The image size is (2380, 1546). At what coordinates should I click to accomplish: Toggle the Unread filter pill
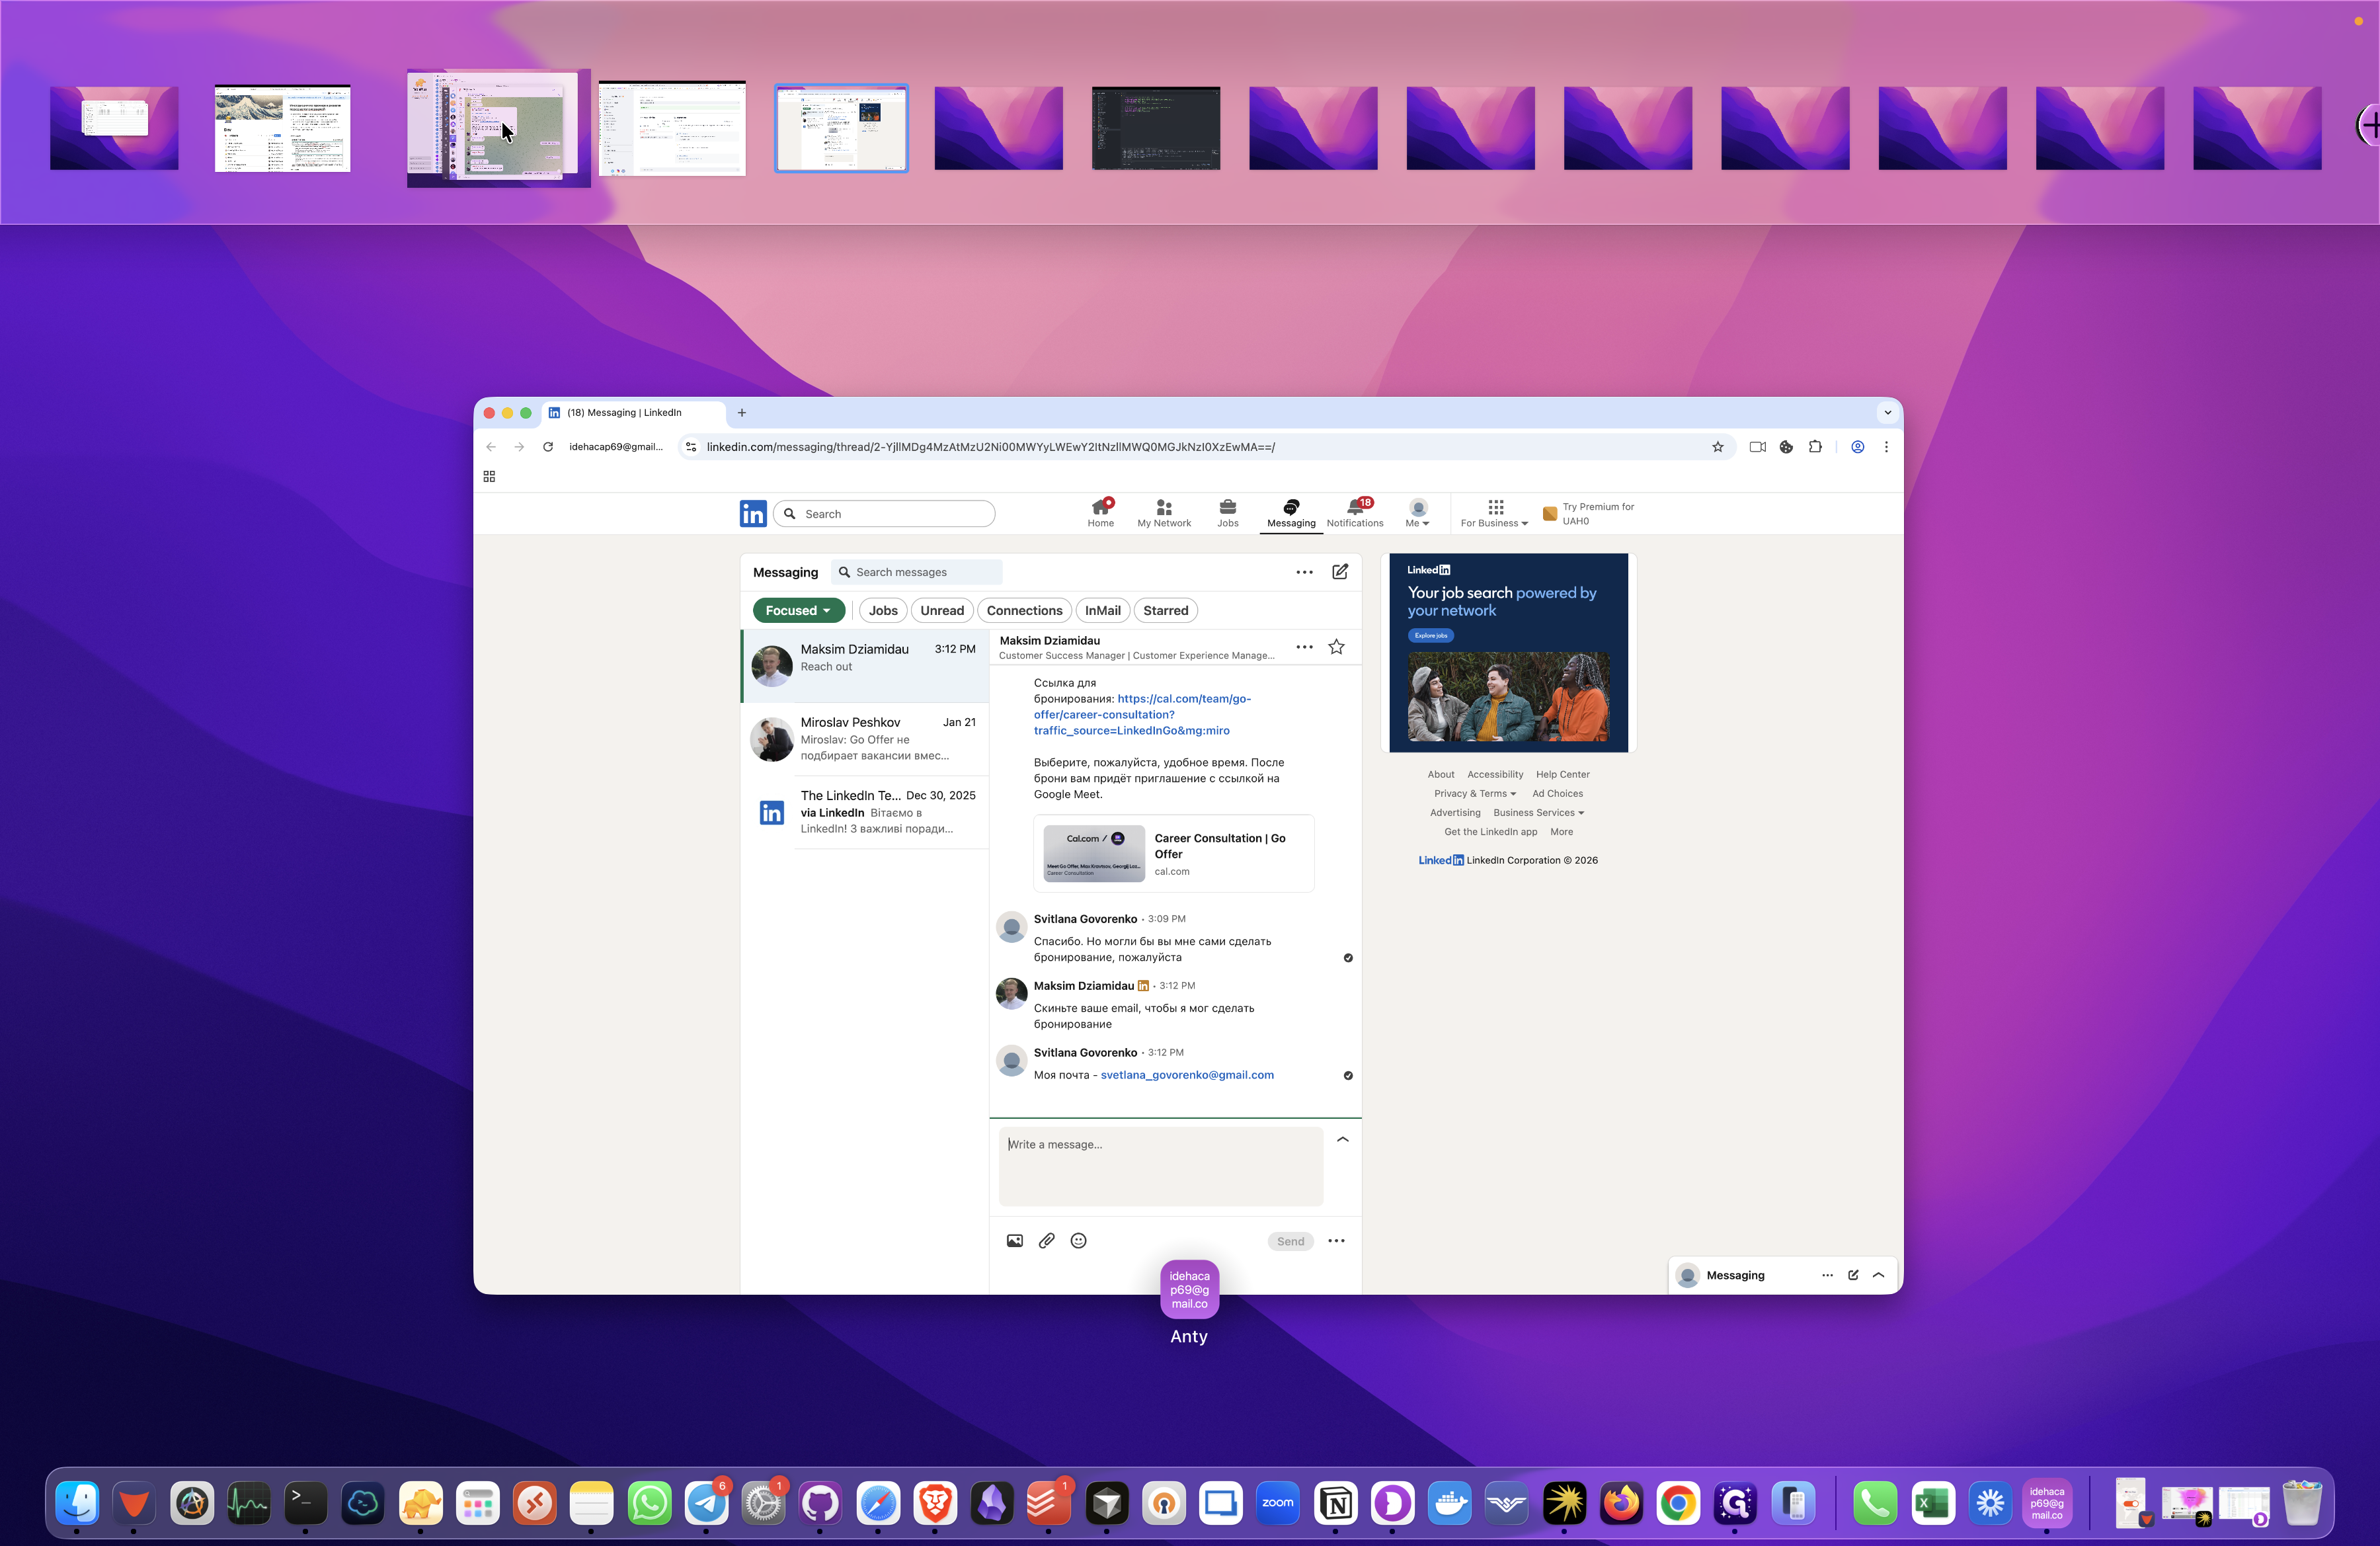[x=941, y=611]
